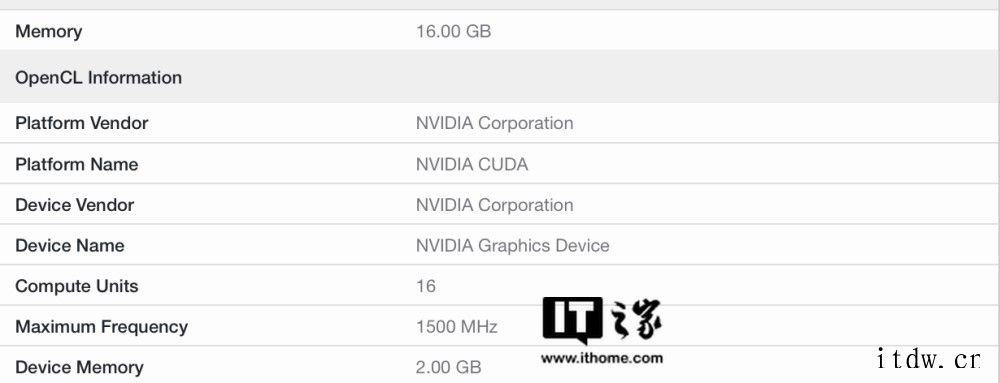Click the Device Name label
This screenshot has height=383, width=1000.
(x=70, y=245)
